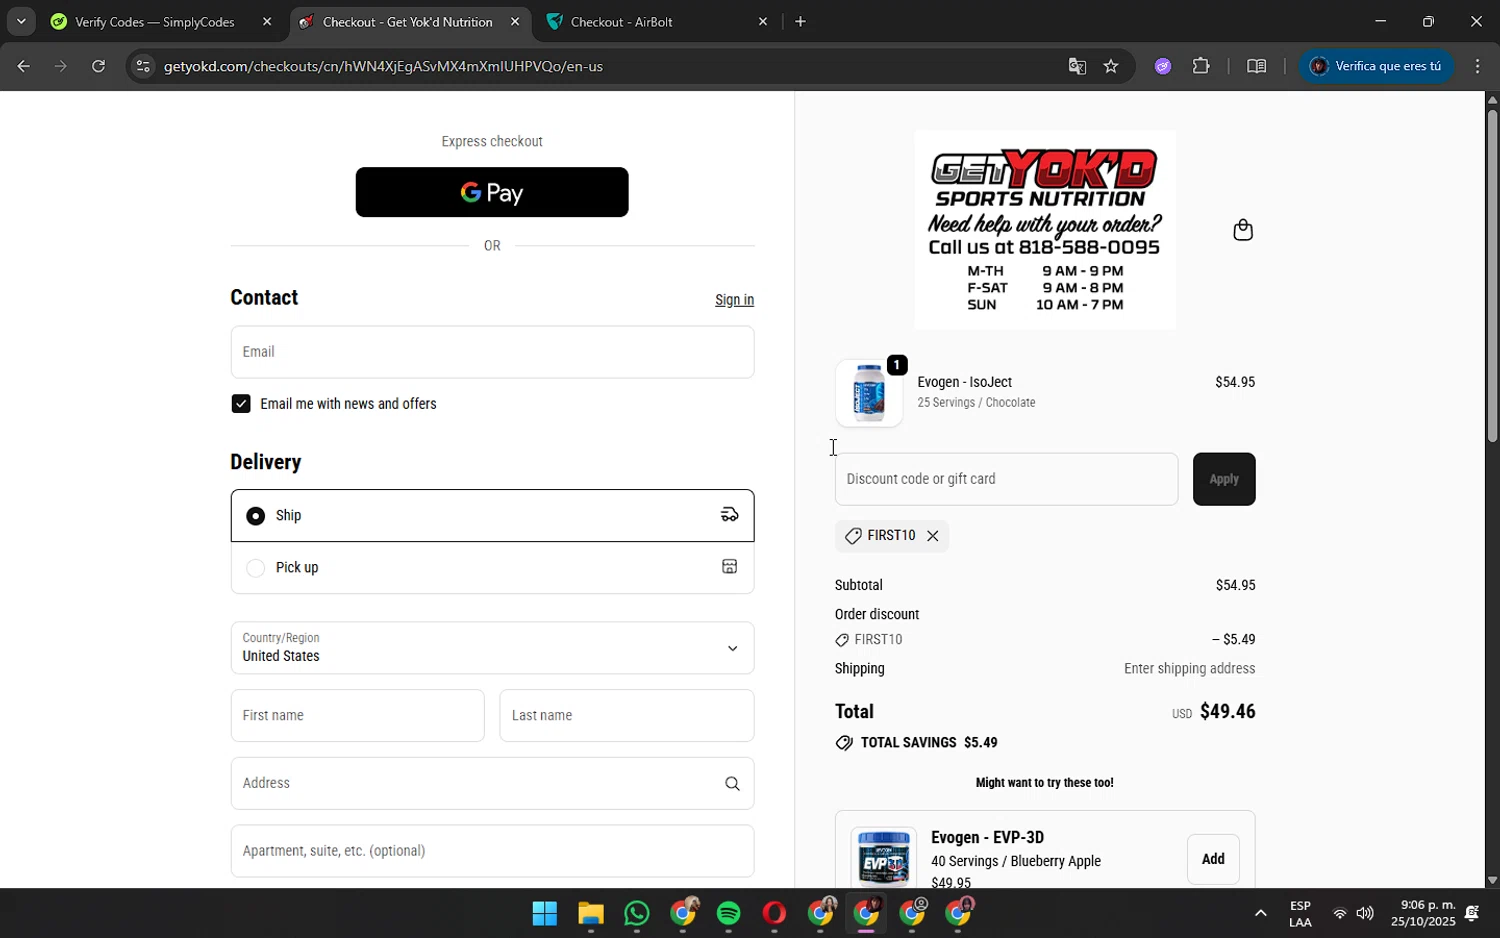Open a new browser tab
This screenshot has height=938, width=1500.
click(800, 22)
